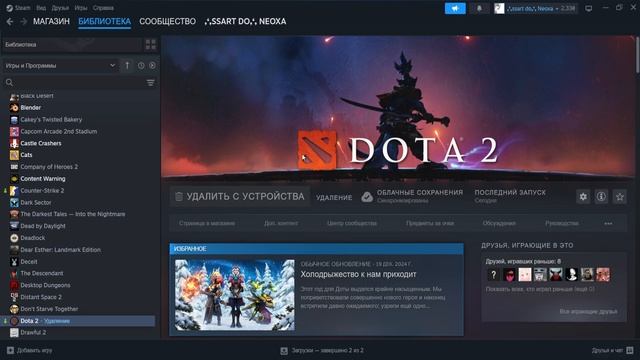The width and height of the screenshot is (640, 360).
Task: Go to МАГАЗИН tab
Action: 51,21
